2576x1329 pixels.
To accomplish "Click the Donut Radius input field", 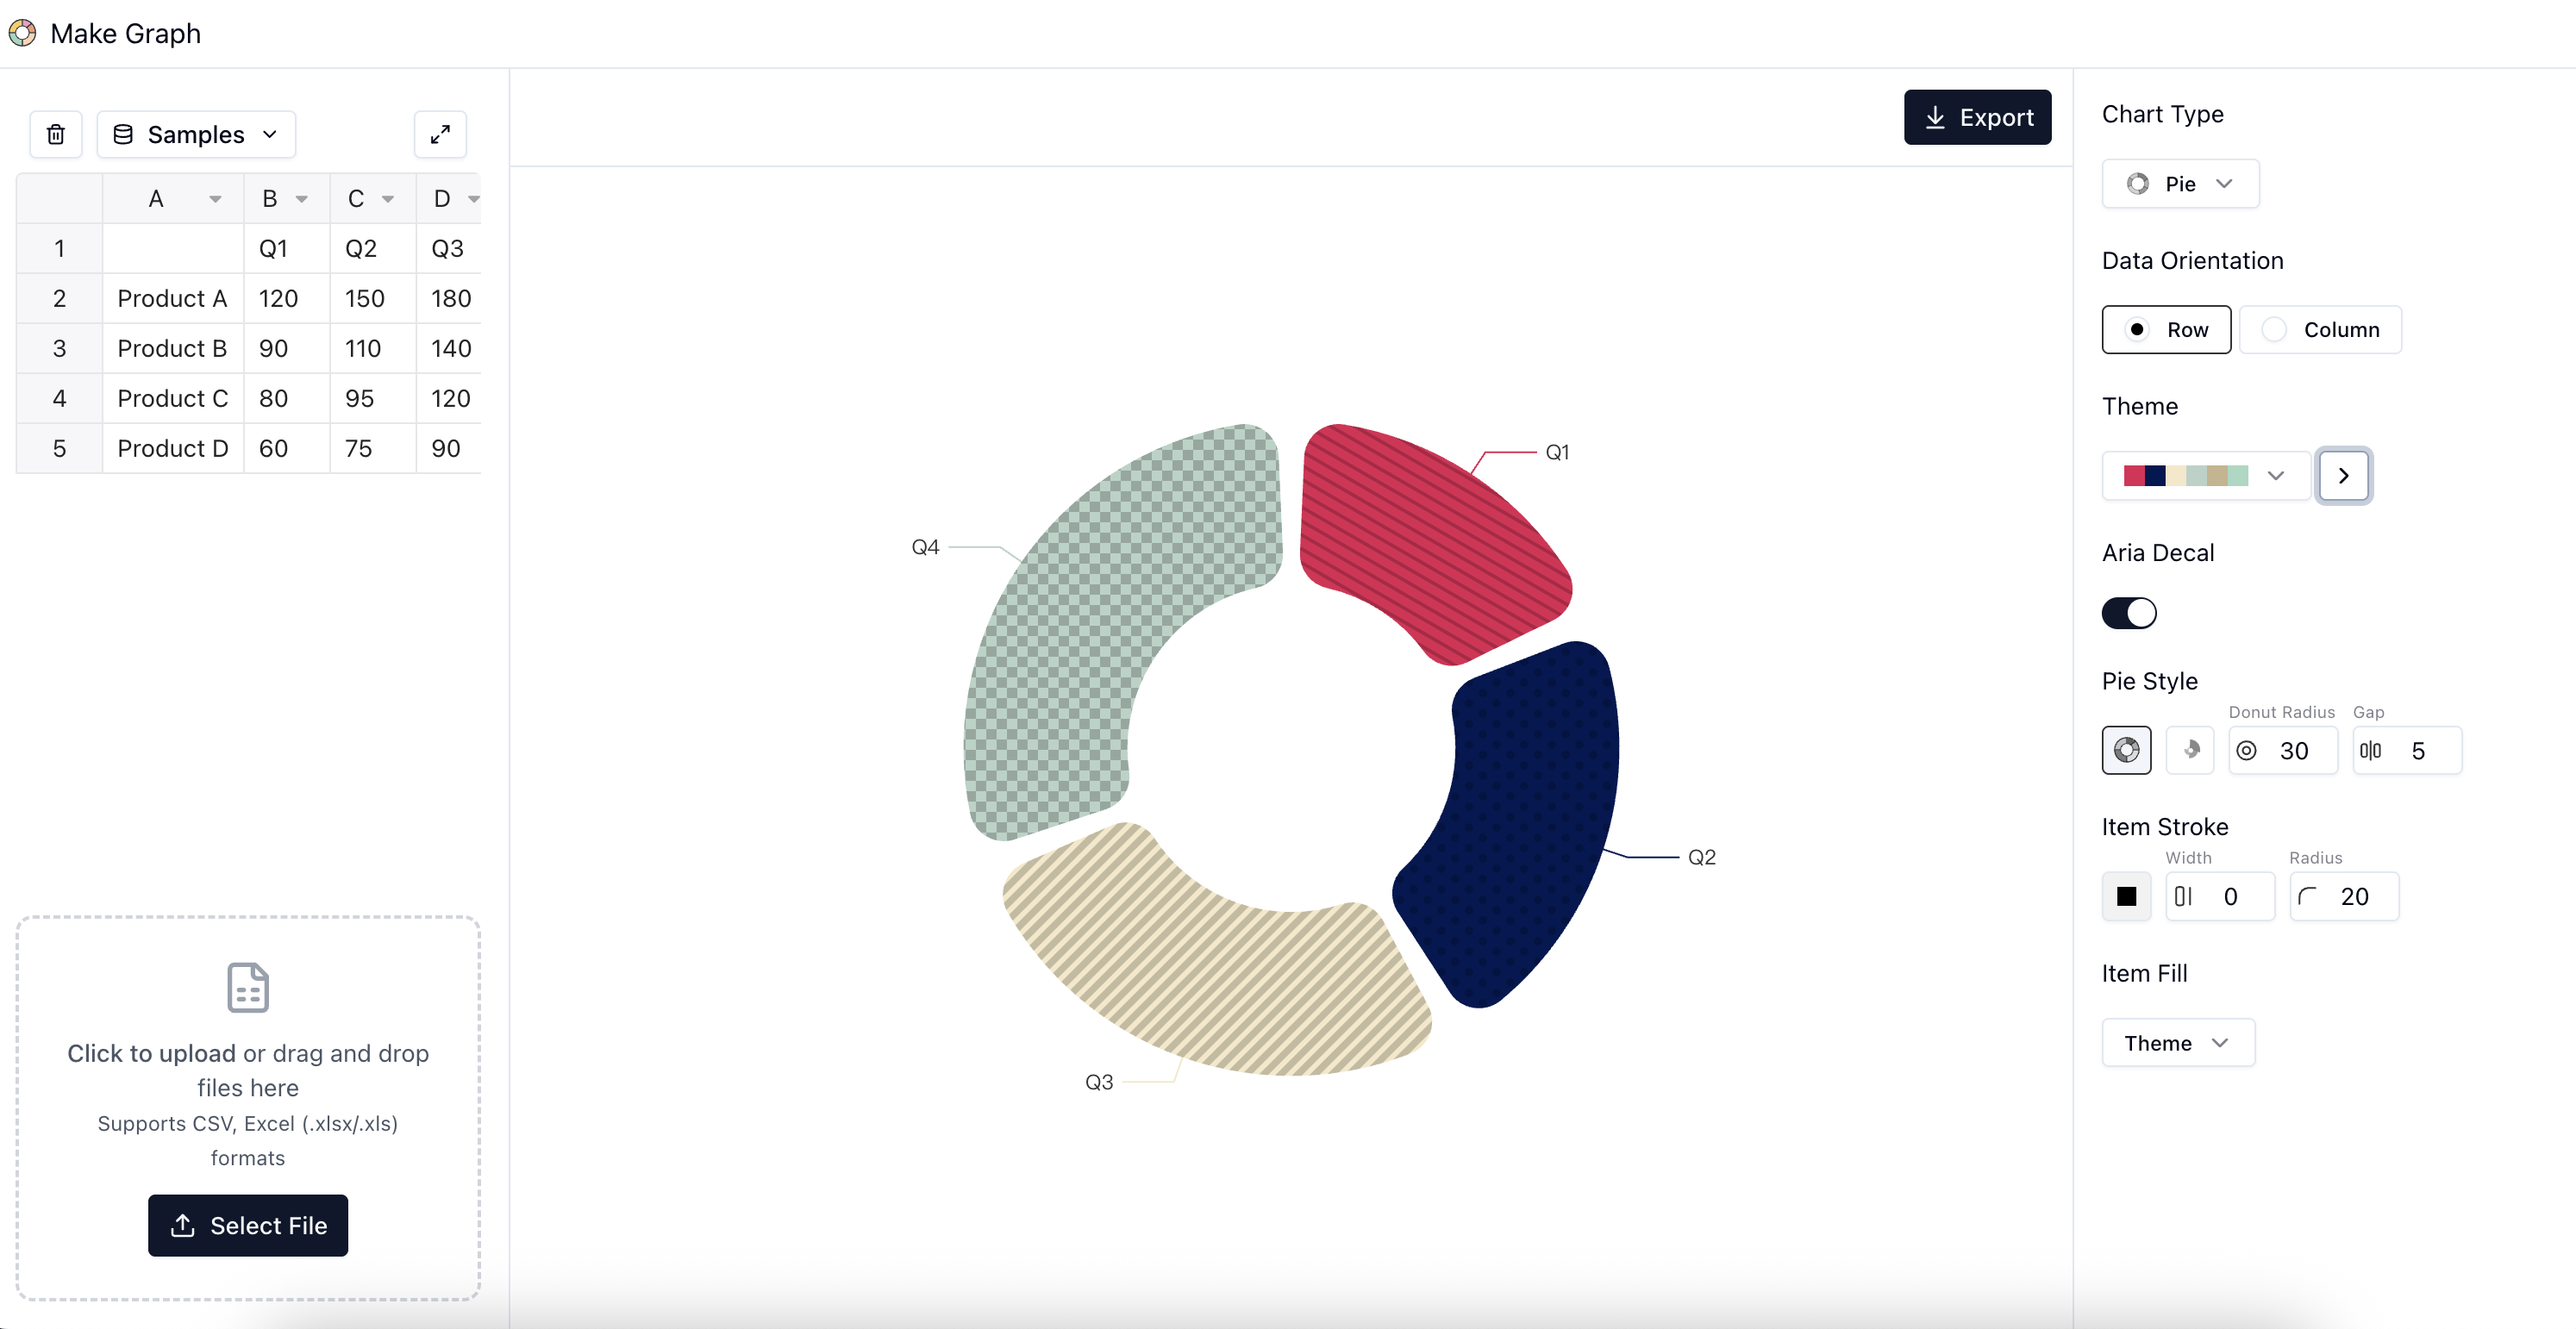I will (x=2294, y=750).
